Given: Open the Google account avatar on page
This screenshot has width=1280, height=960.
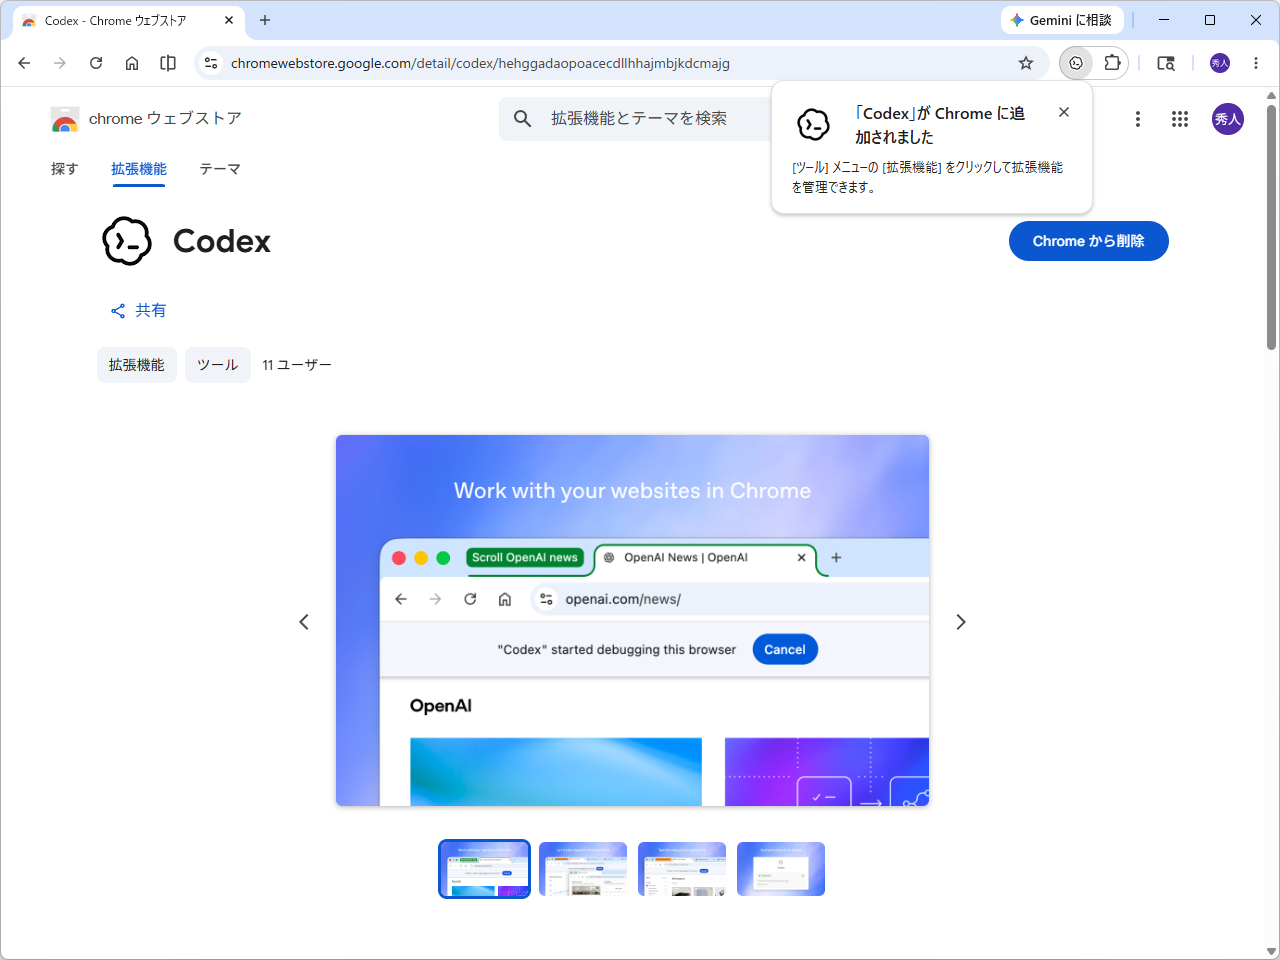Looking at the screenshot, I should pos(1228,119).
